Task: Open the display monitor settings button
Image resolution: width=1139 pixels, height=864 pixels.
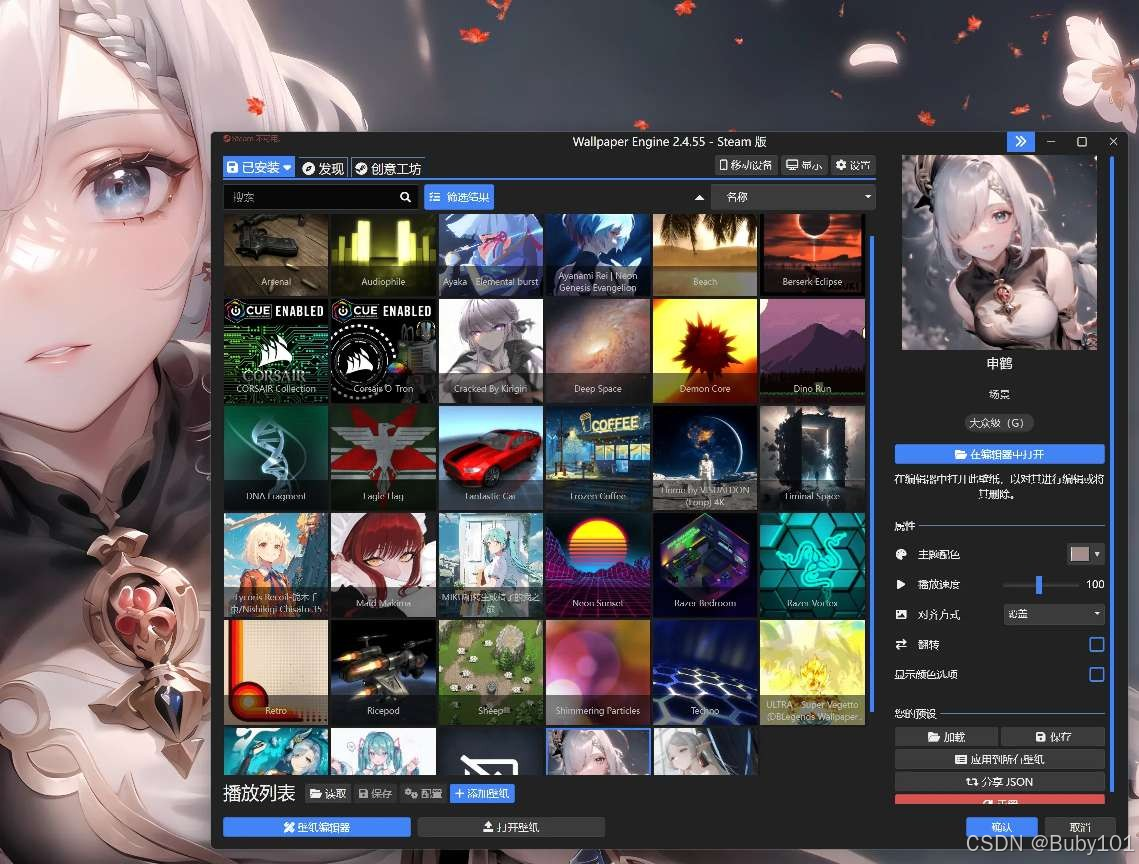Action: (x=804, y=165)
